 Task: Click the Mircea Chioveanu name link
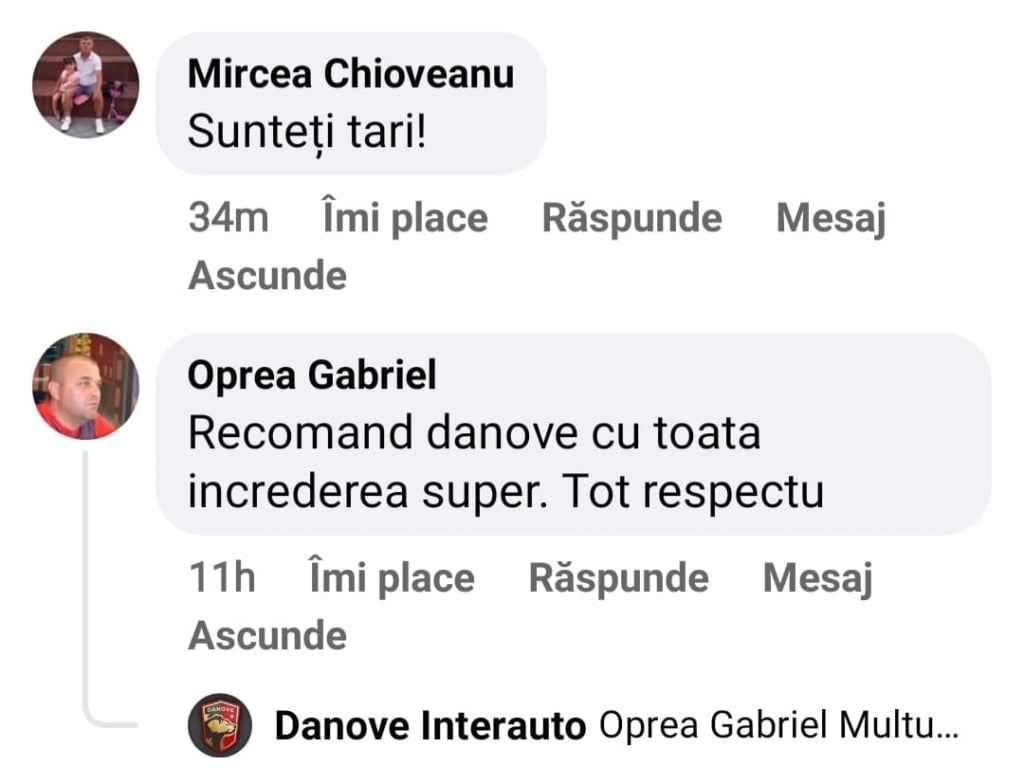(x=350, y=74)
